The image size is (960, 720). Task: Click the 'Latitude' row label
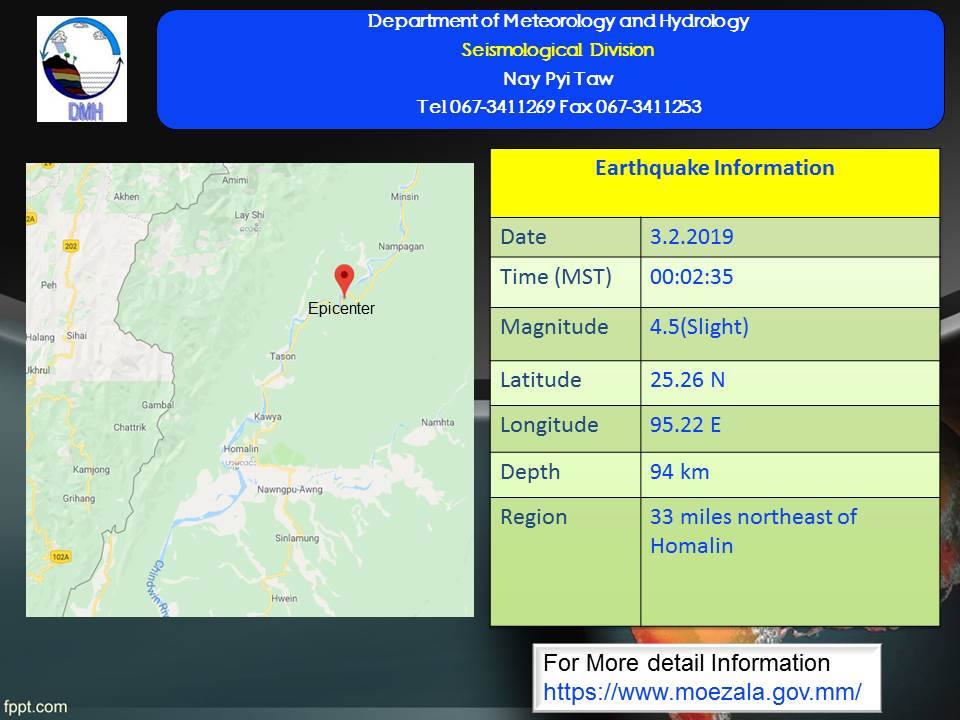[x=541, y=380]
